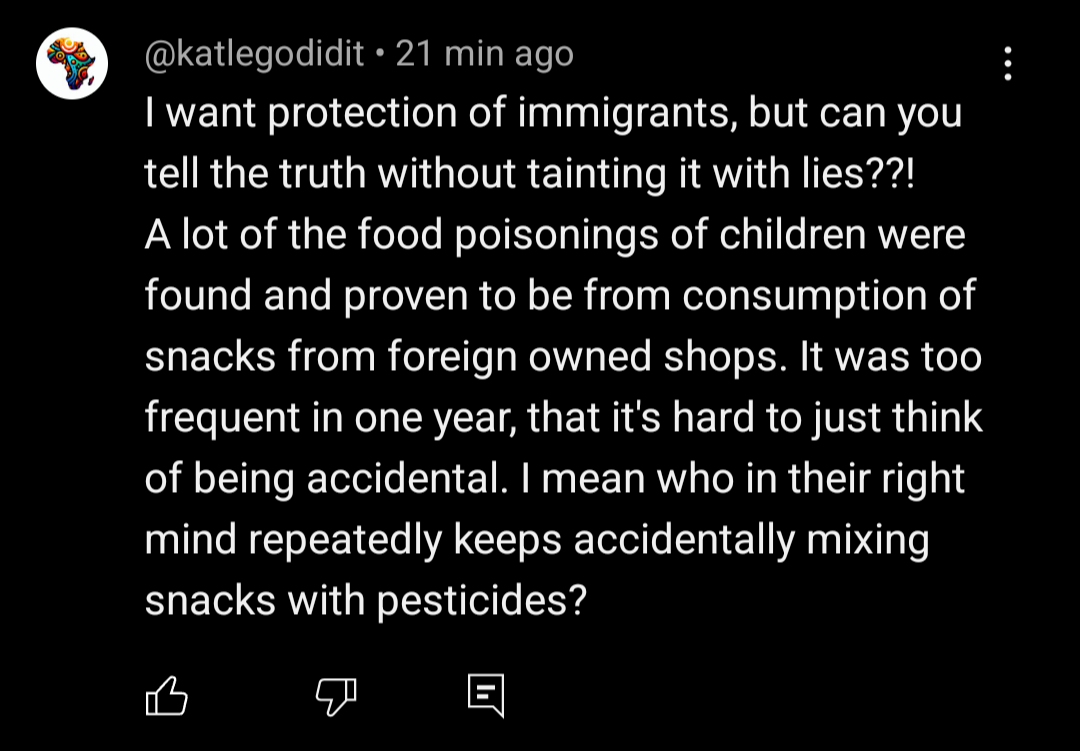Viewport: 1080px width, 751px height.
Task: Click the line starting "found and proven"
Action: [560, 296]
